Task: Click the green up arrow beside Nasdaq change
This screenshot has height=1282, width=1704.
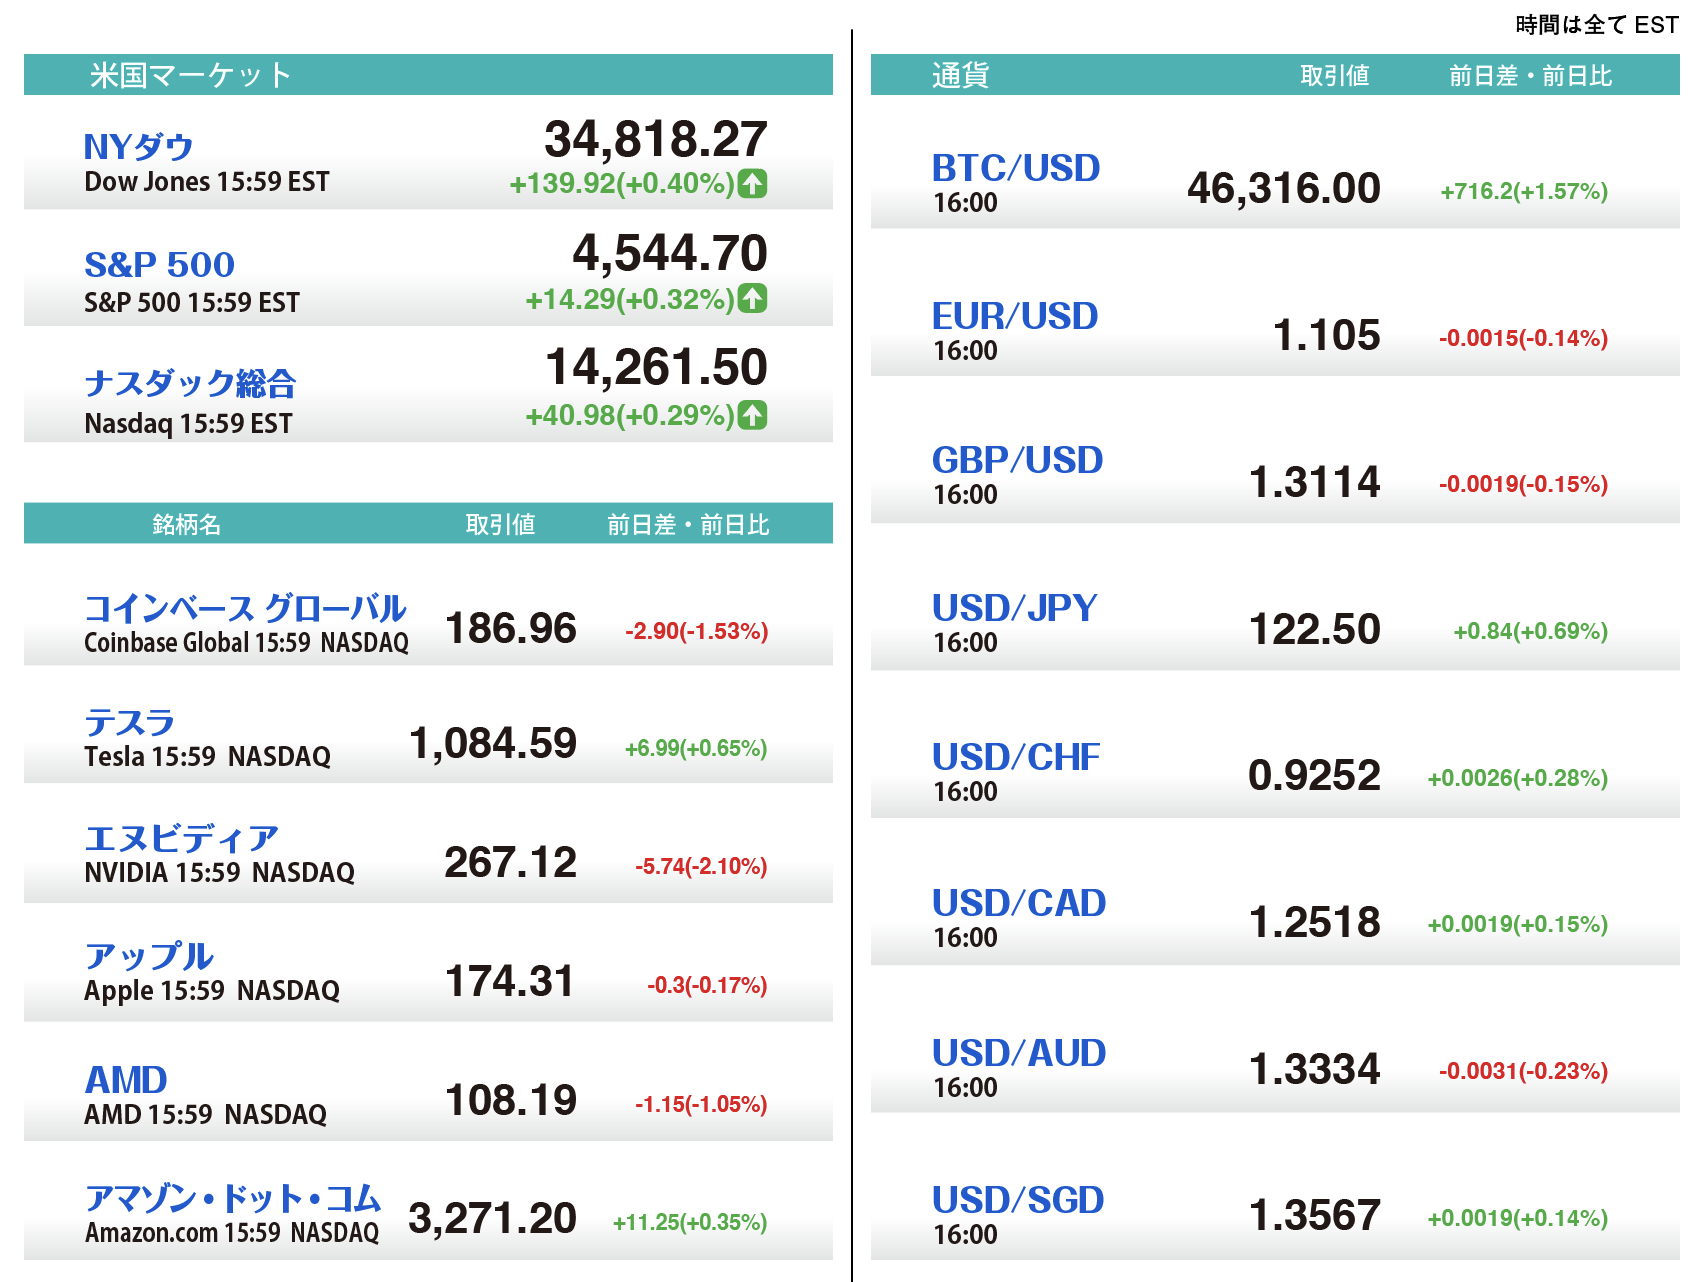Action: coord(752,415)
